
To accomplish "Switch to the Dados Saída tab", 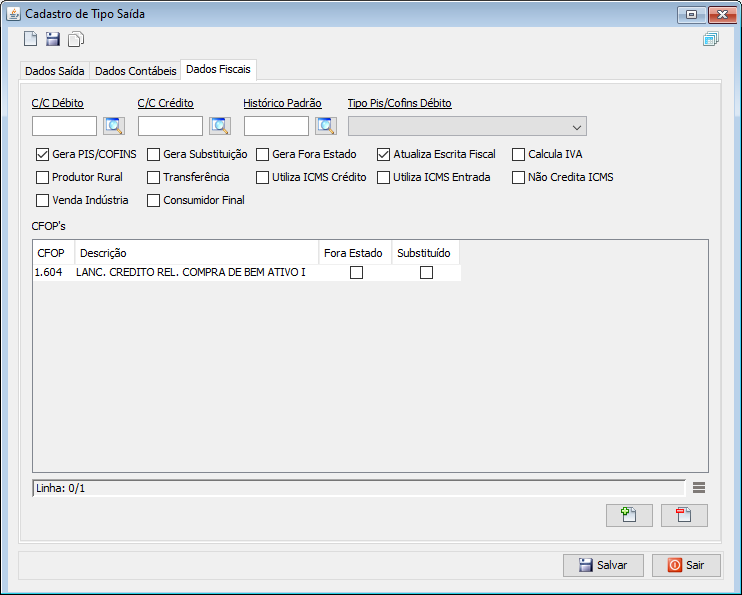I will (x=55, y=71).
